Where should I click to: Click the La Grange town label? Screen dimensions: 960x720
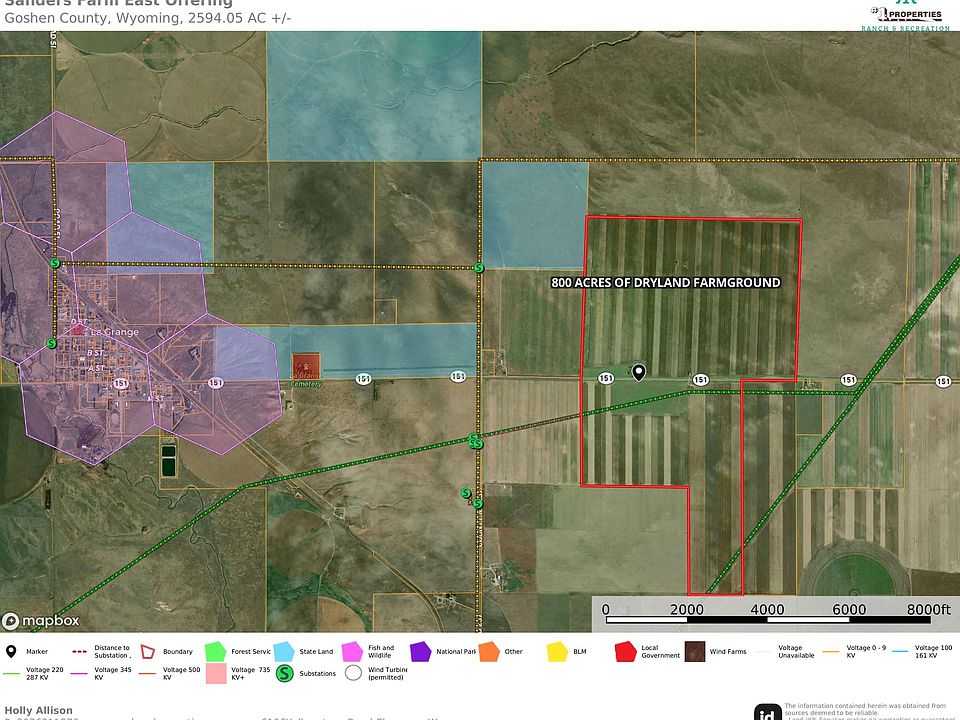point(114,332)
